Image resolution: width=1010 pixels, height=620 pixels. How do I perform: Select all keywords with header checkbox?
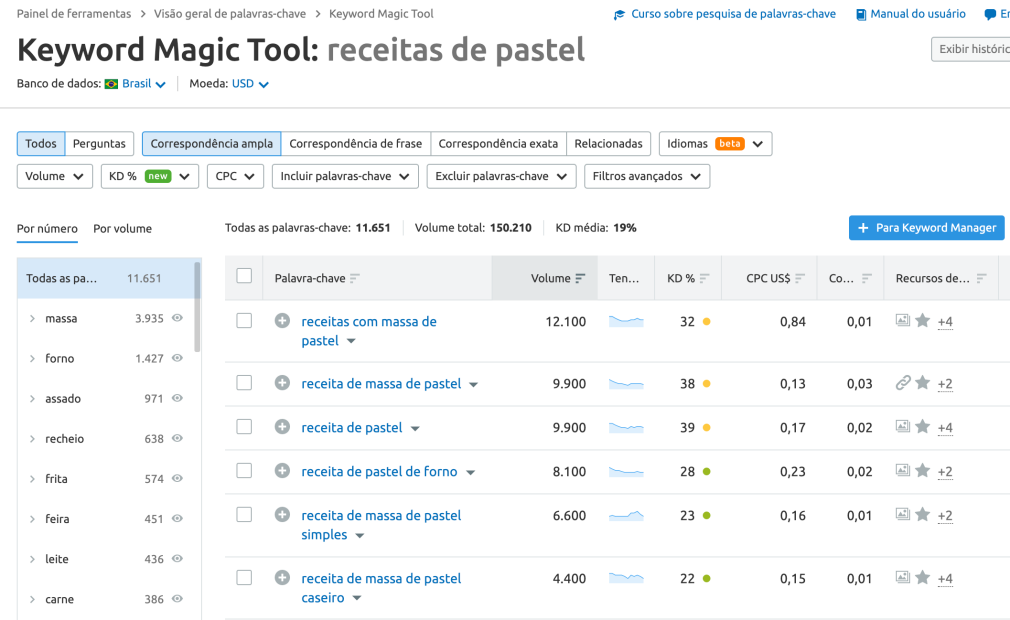[244, 276]
